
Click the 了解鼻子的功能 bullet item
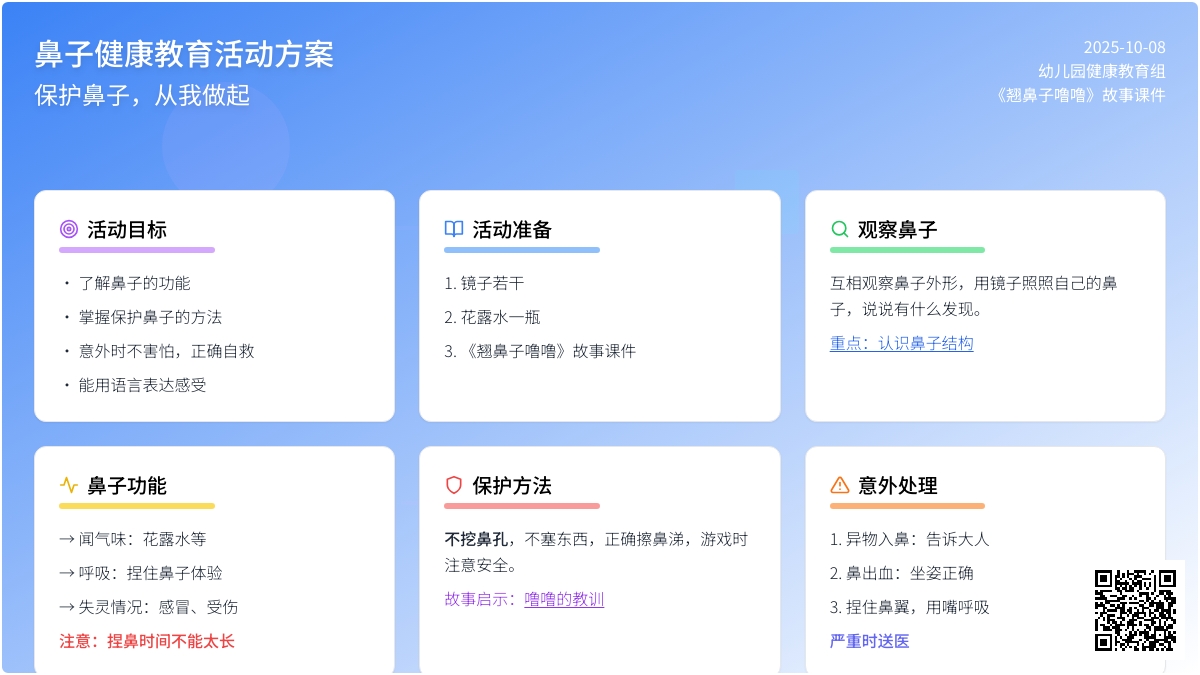pyautogui.click(x=134, y=283)
